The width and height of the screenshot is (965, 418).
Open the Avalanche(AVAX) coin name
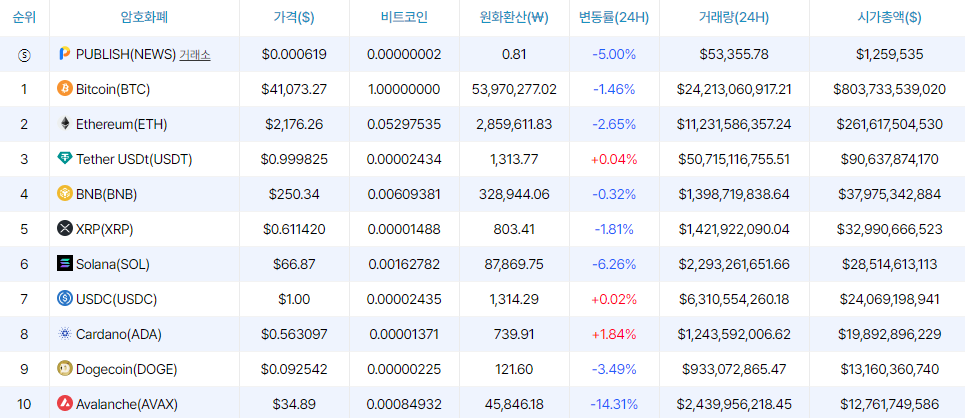coord(127,404)
